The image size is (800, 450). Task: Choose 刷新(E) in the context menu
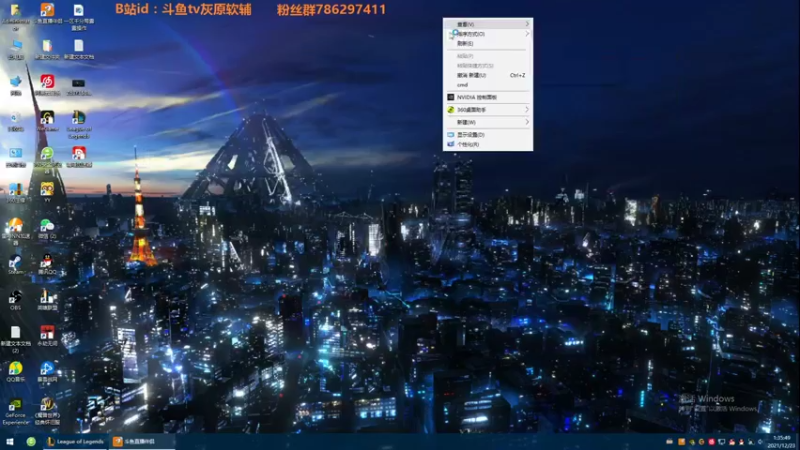pos(488,43)
